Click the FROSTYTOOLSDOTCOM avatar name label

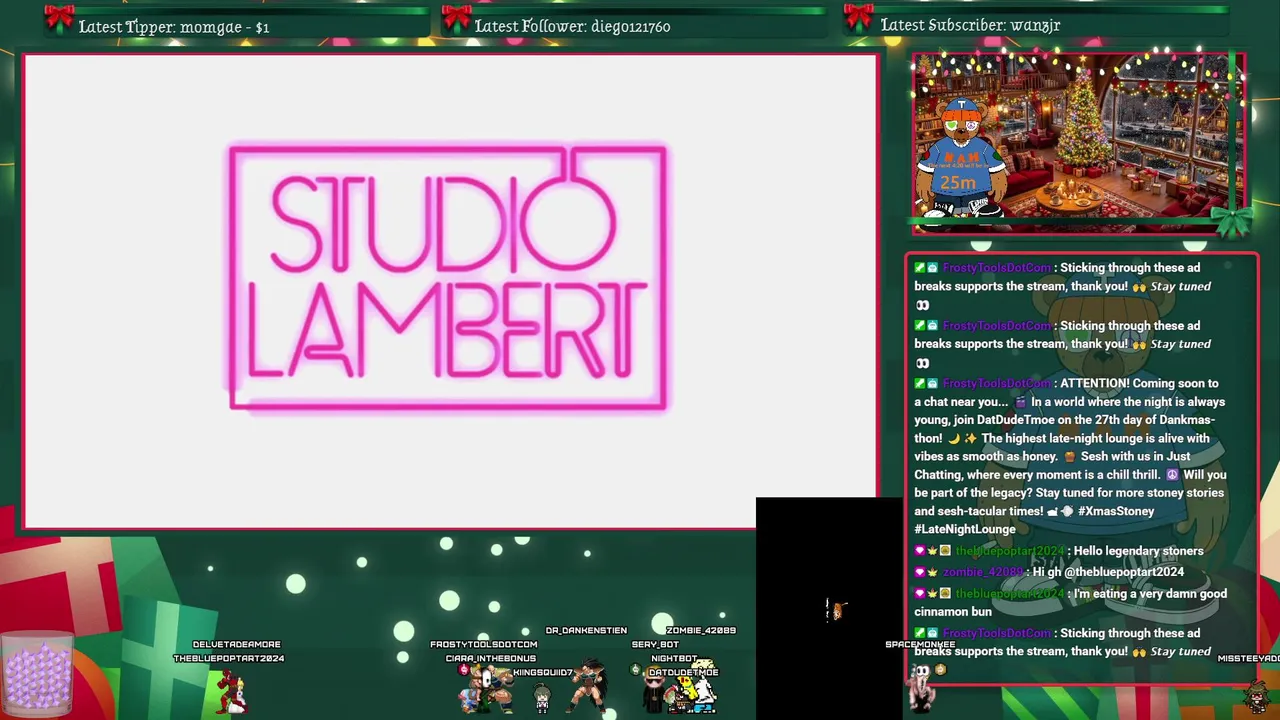483,644
